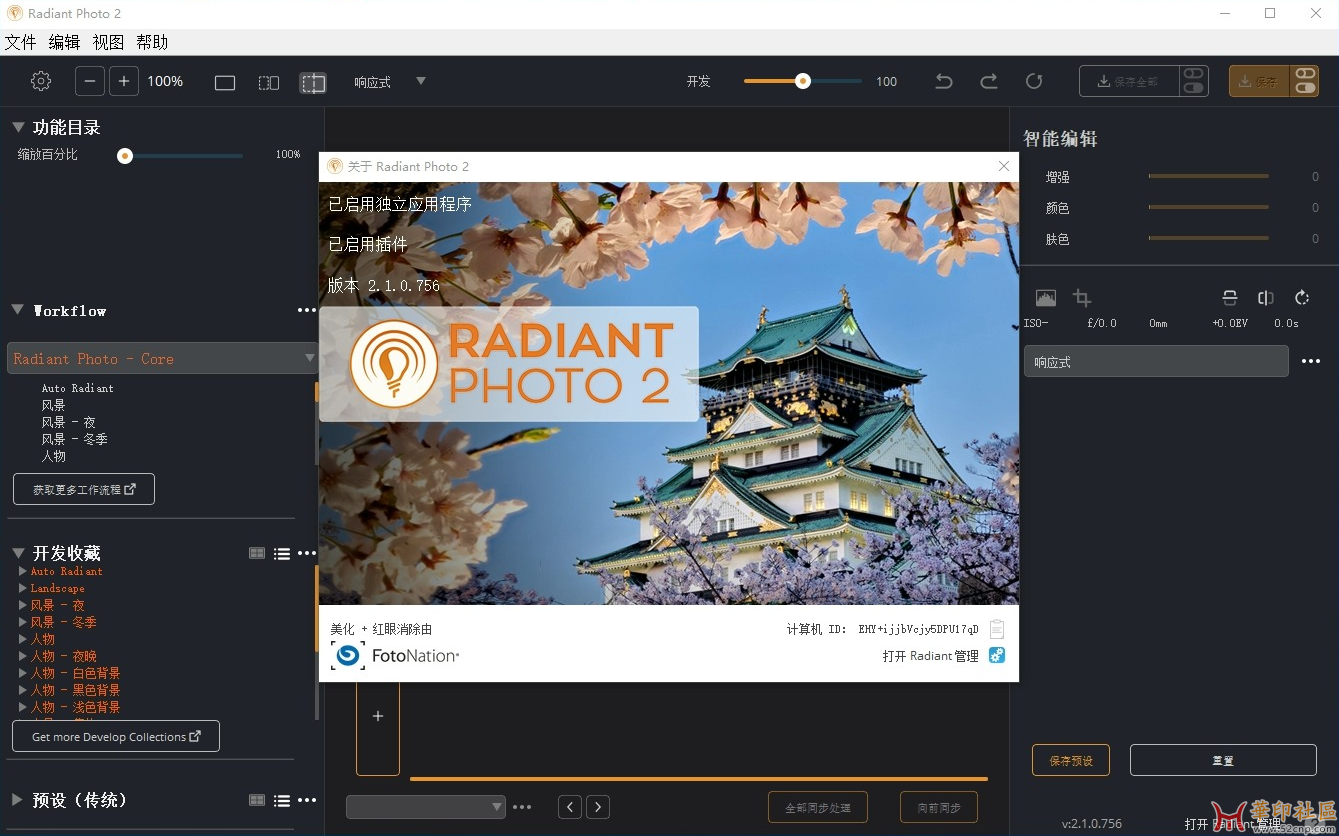
Task: Open three-dots menu beside 响应式 field
Action: [1310, 361]
